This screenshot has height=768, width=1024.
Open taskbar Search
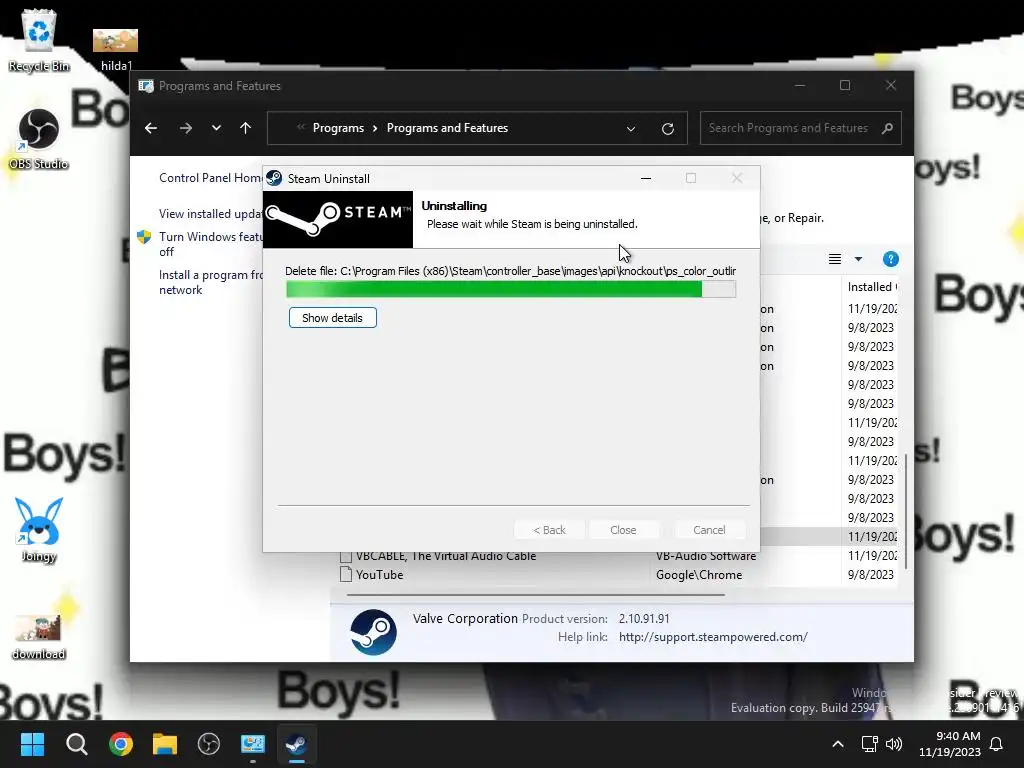(76, 744)
